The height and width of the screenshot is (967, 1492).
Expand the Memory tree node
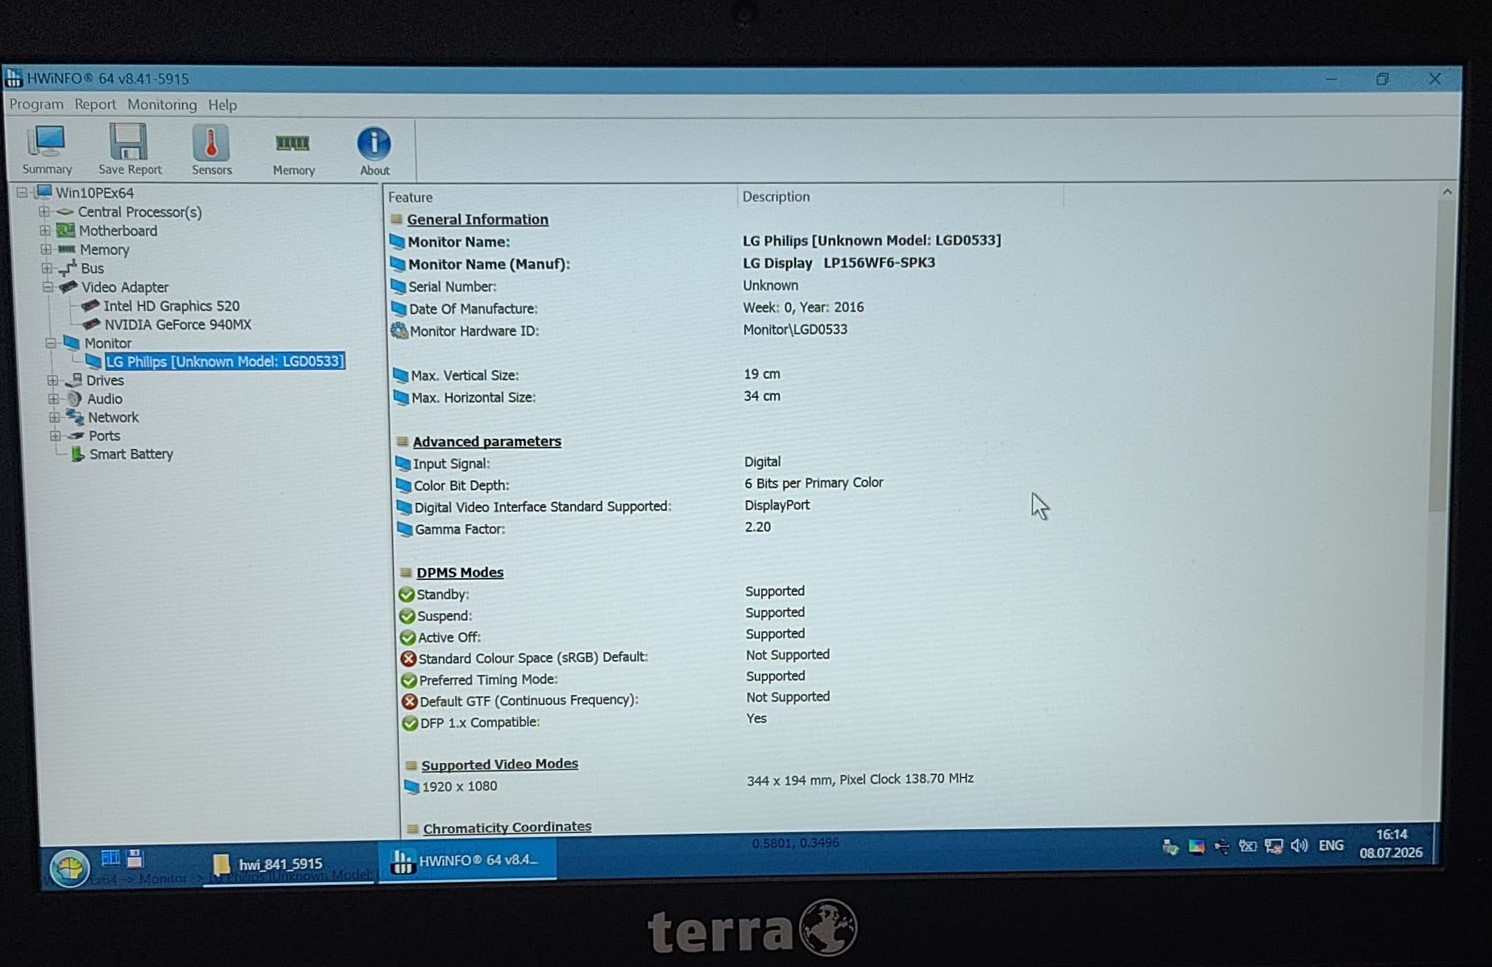(46, 249)
